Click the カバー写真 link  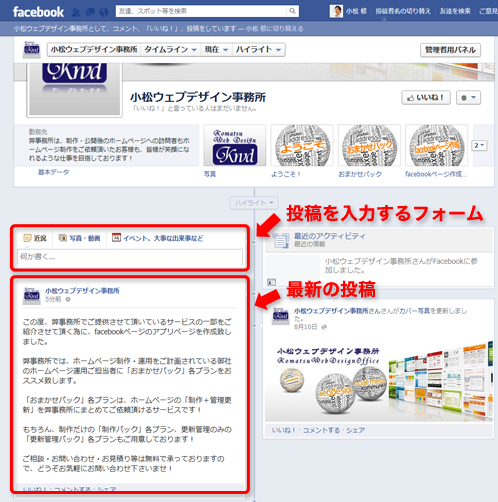[414, 311]
